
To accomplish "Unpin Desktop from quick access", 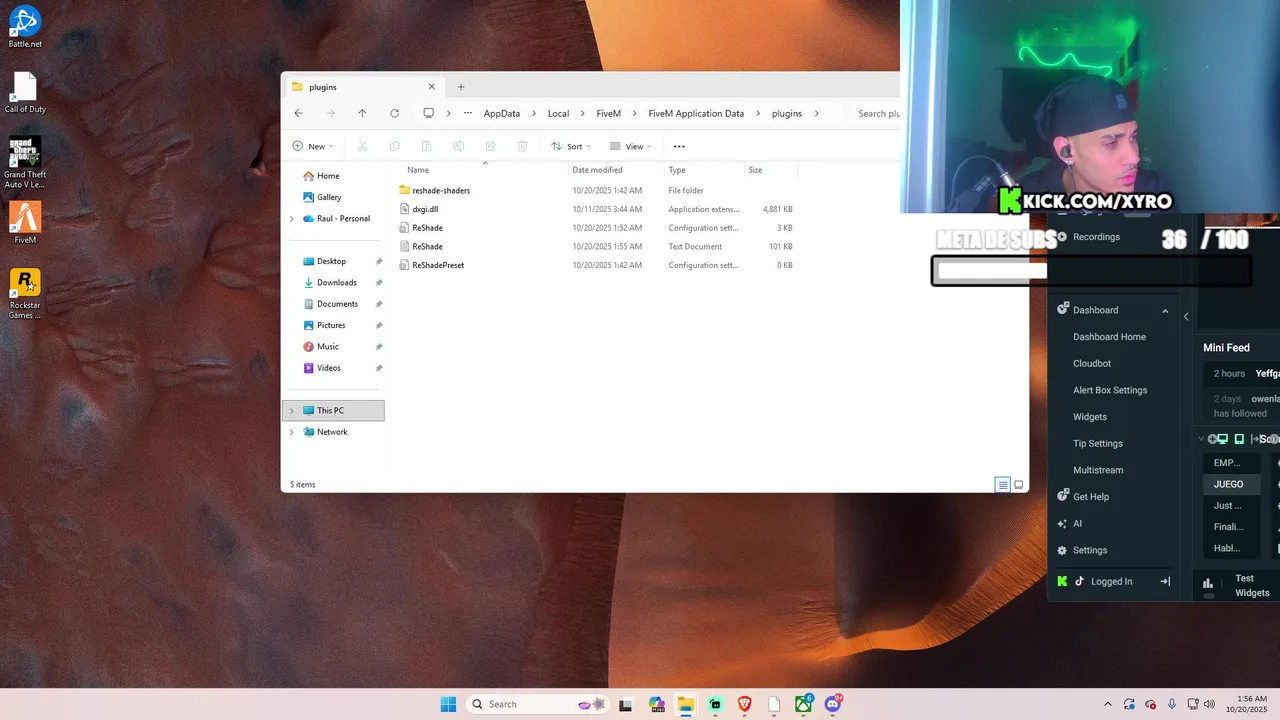I will pyautogui.click(x=379, y=261).
